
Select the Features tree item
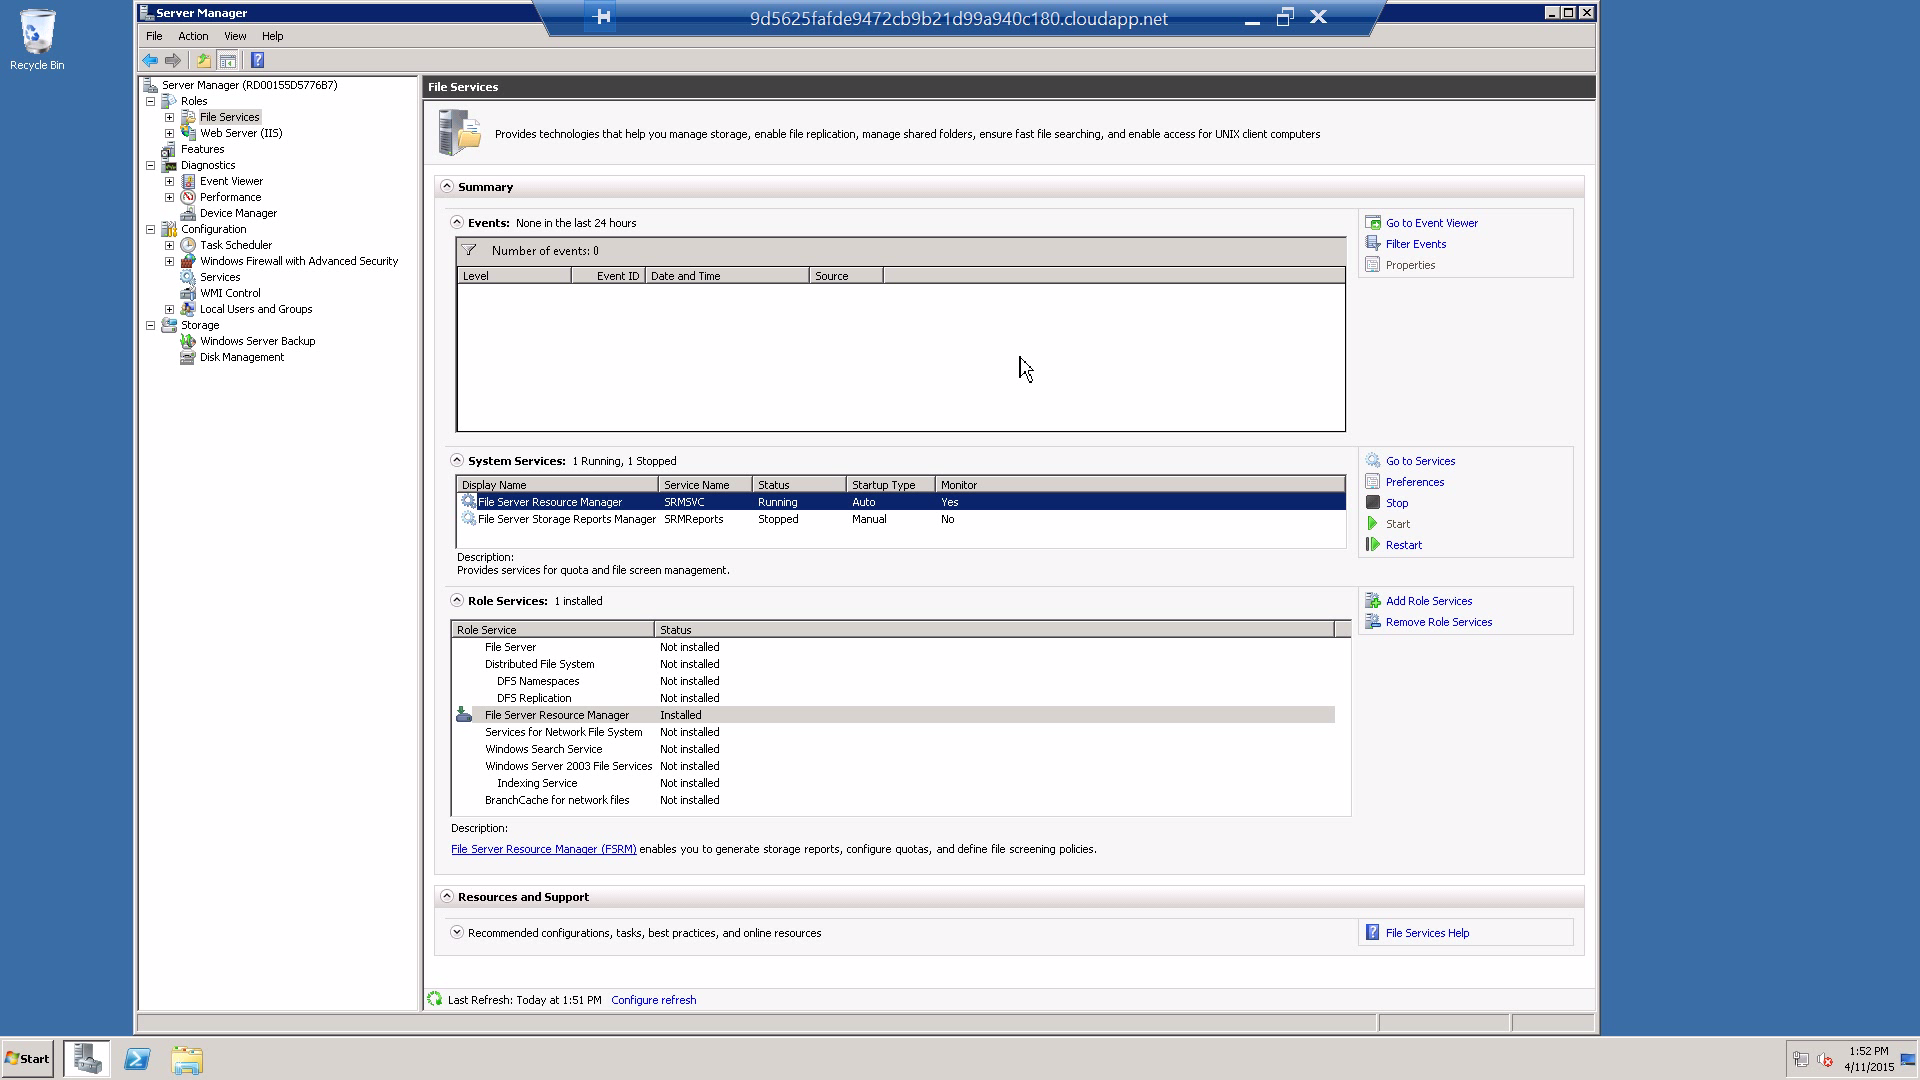pyautogui.click(x=202, y=149)
